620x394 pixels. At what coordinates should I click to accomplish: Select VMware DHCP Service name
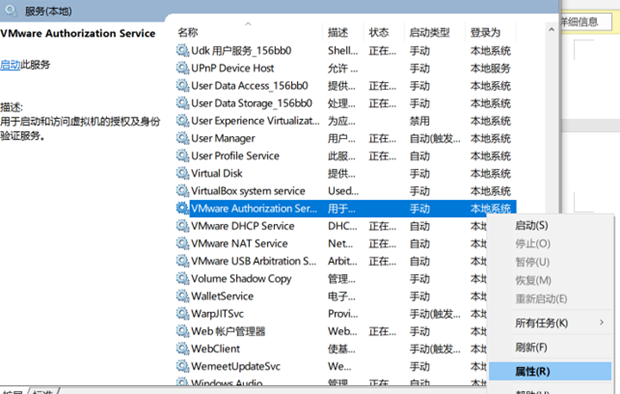pyautogui.click(x=243, y=226)
